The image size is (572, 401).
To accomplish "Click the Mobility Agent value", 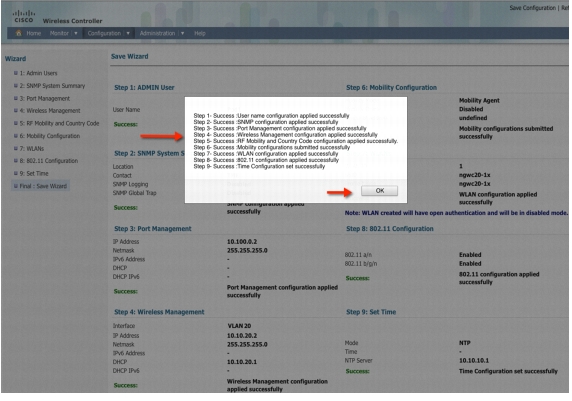I will pos(479,100).
